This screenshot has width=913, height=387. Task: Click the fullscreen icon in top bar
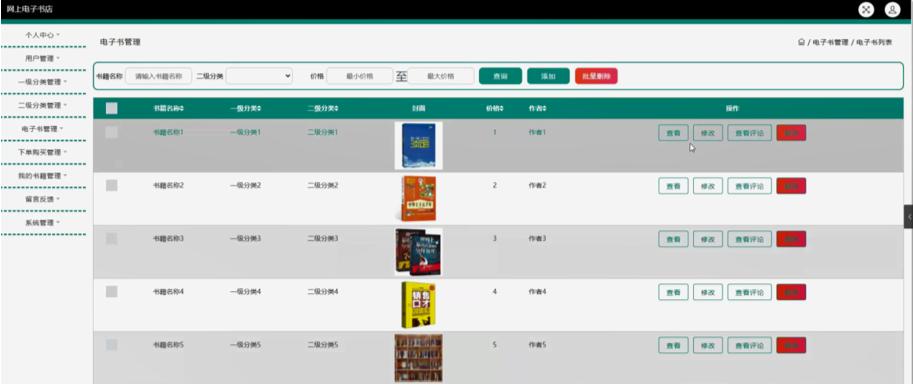click(866, 9)
